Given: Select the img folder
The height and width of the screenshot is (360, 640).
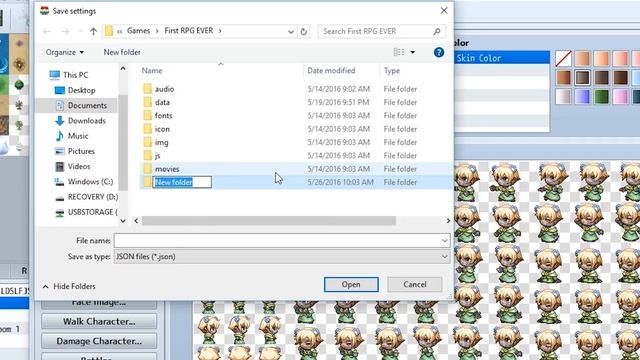Looking at the screenshot, I should pos(161,142).
